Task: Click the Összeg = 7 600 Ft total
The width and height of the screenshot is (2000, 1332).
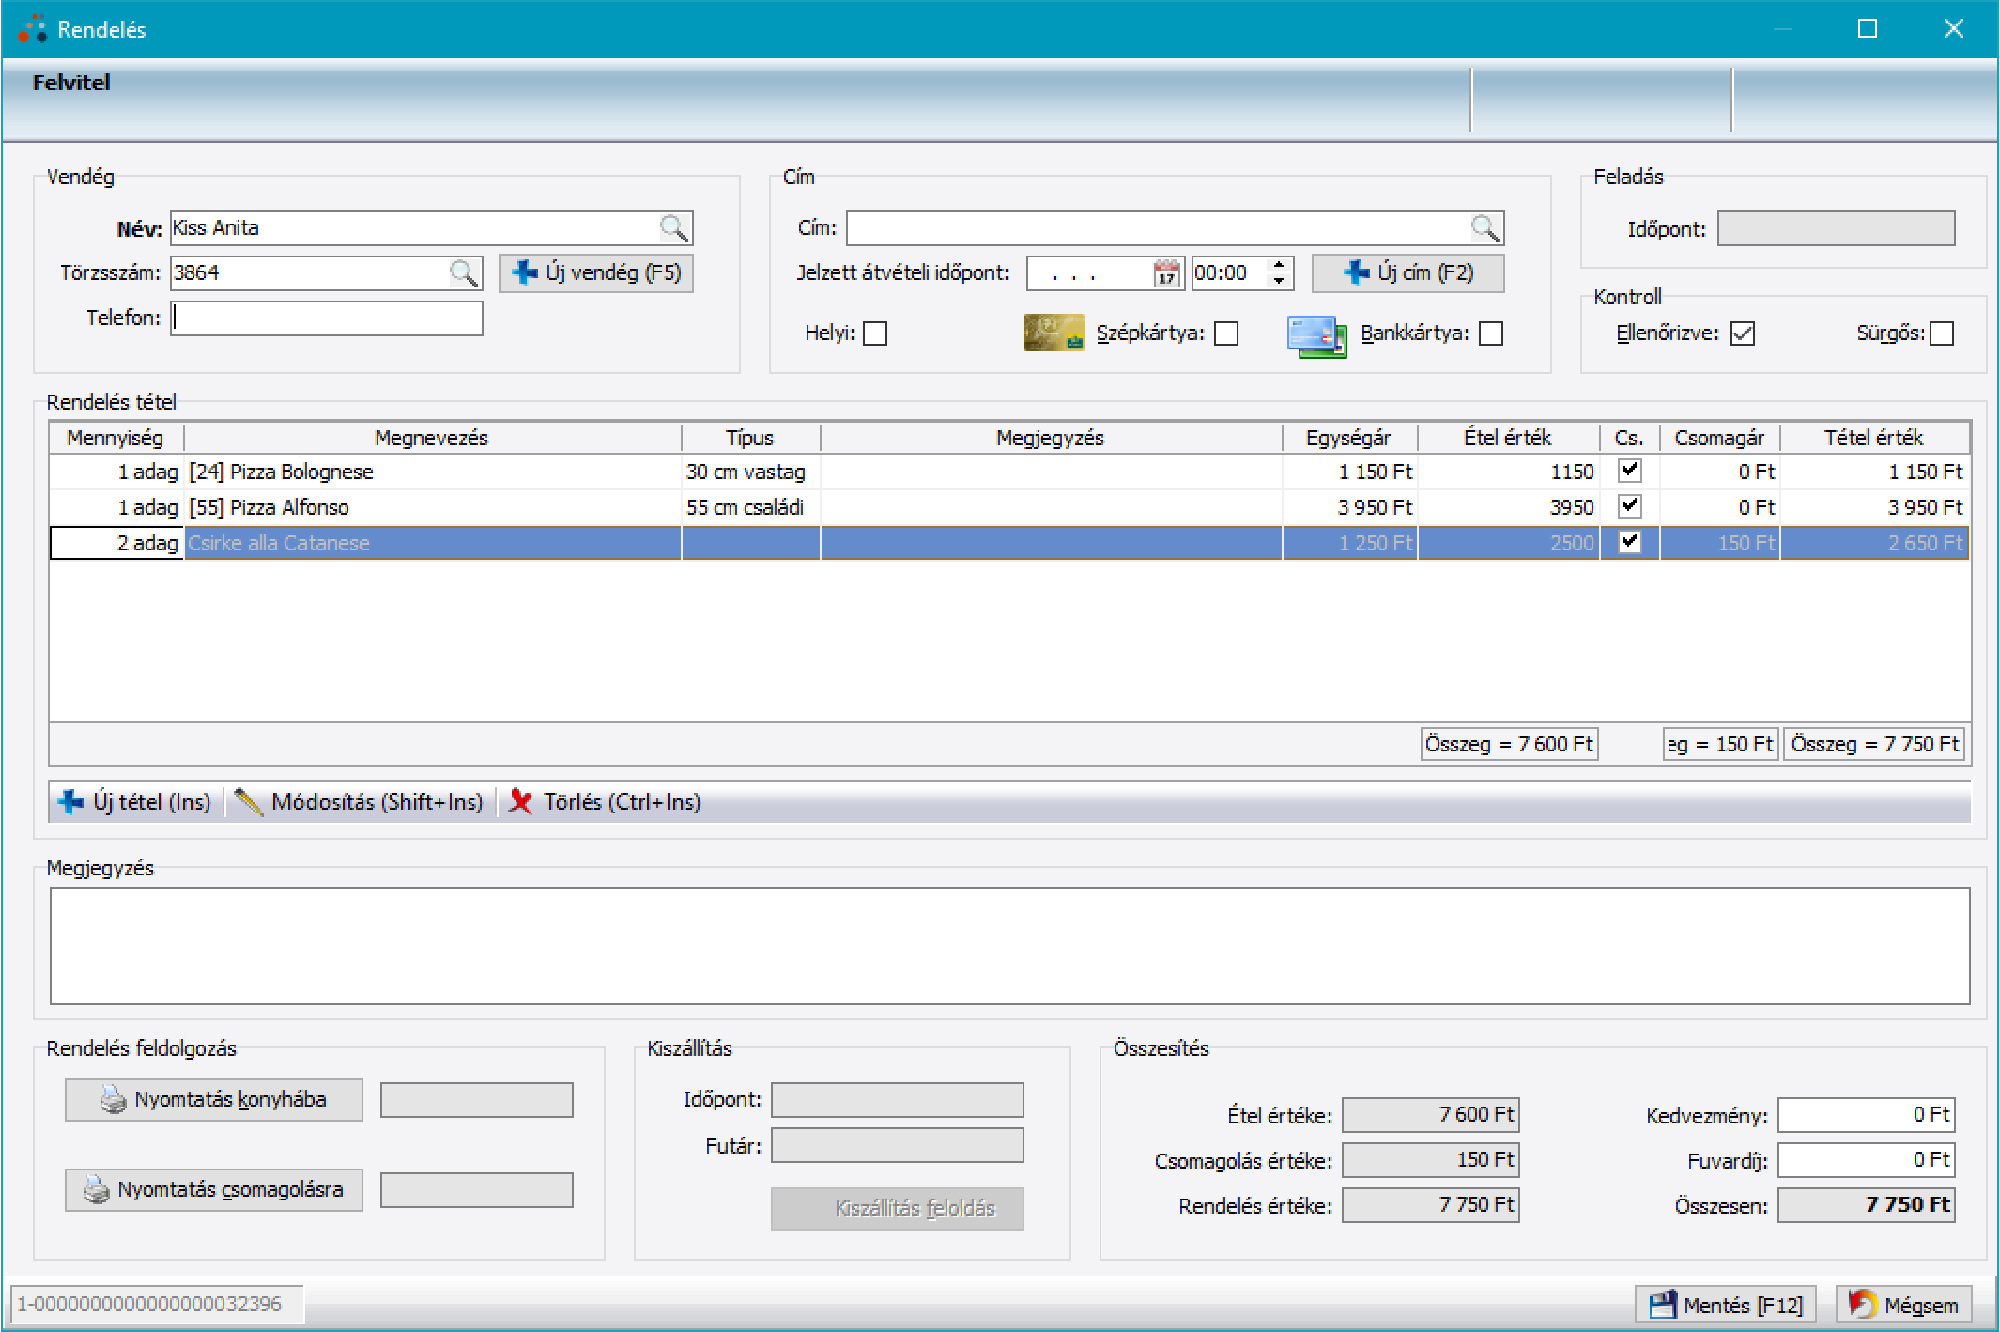Action: click(1509, 744)
